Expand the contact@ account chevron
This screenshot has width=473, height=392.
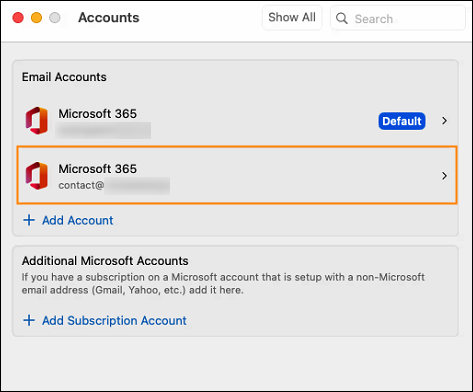[x=444, y=176]
